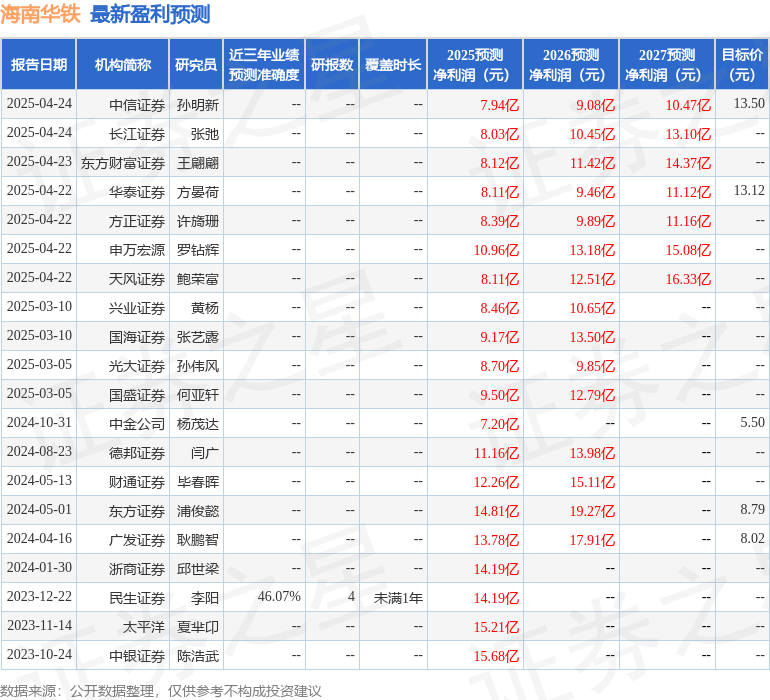This screenshot has height=700, width=770.
Task: Select the 机构简称 column header
Action: (x=123, y=64)
